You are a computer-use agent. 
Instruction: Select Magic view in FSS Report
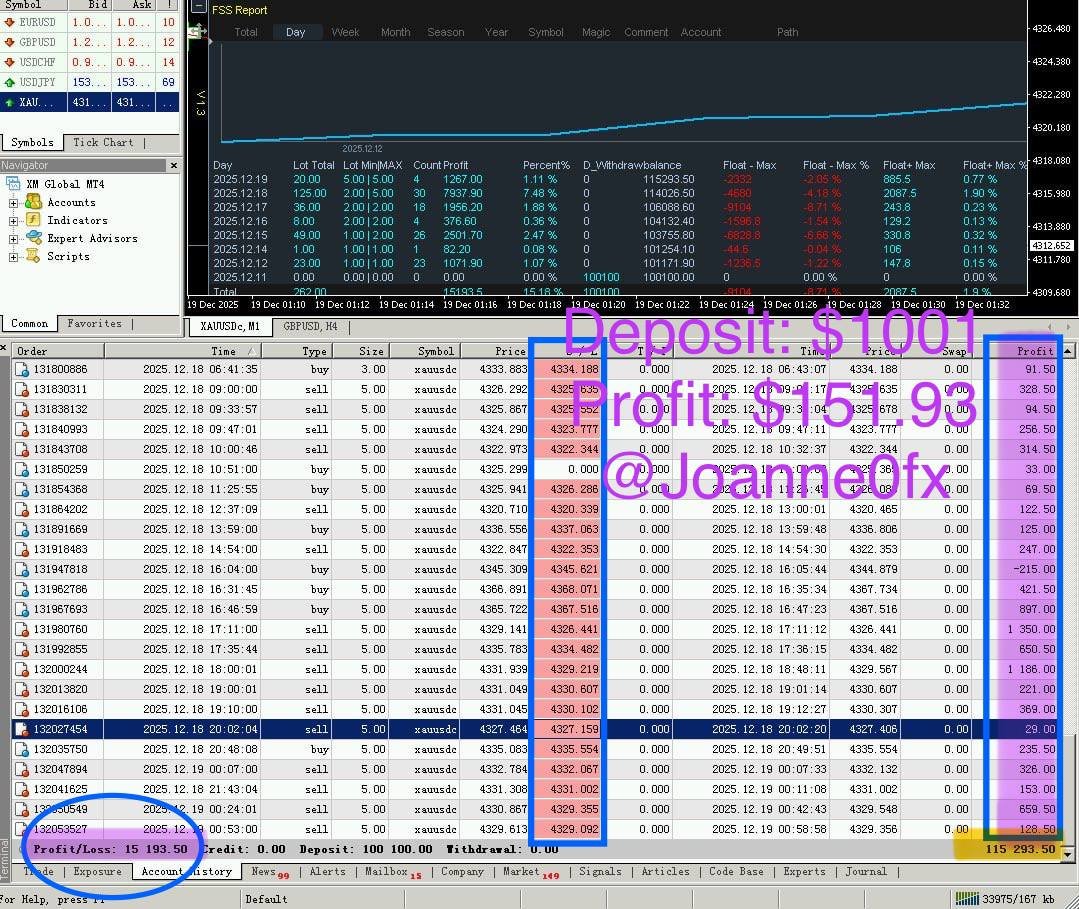click(596, 32)
